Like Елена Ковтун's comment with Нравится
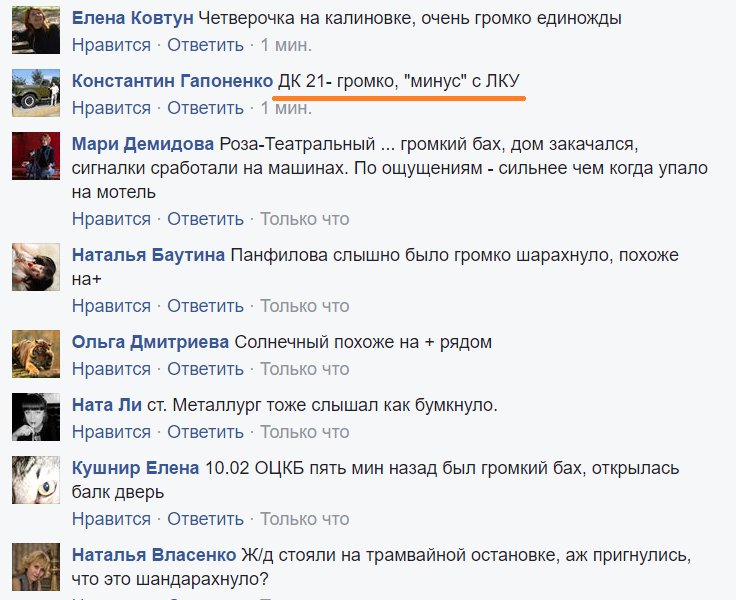Screen dimensions: 736x600 point(111,45)
